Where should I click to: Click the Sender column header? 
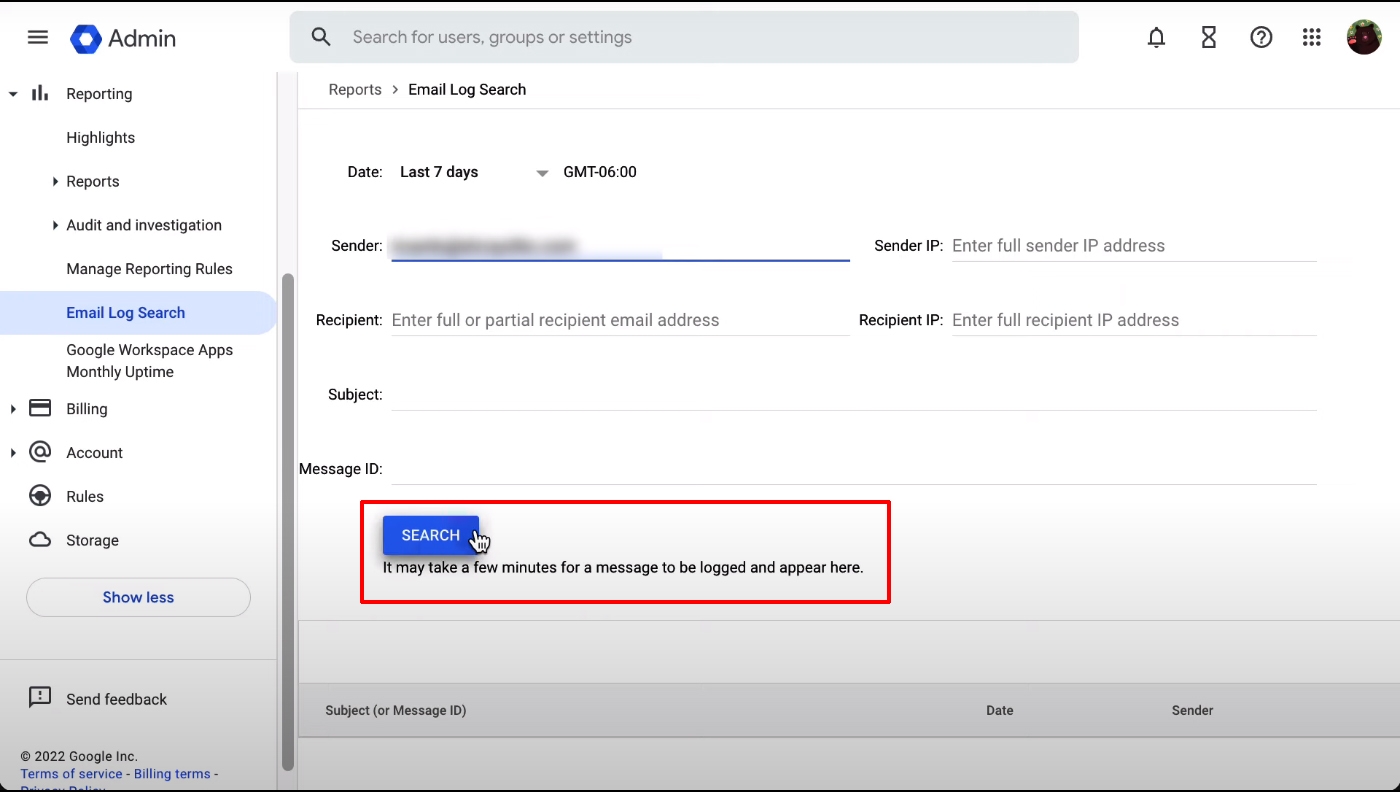(1192, 711)
